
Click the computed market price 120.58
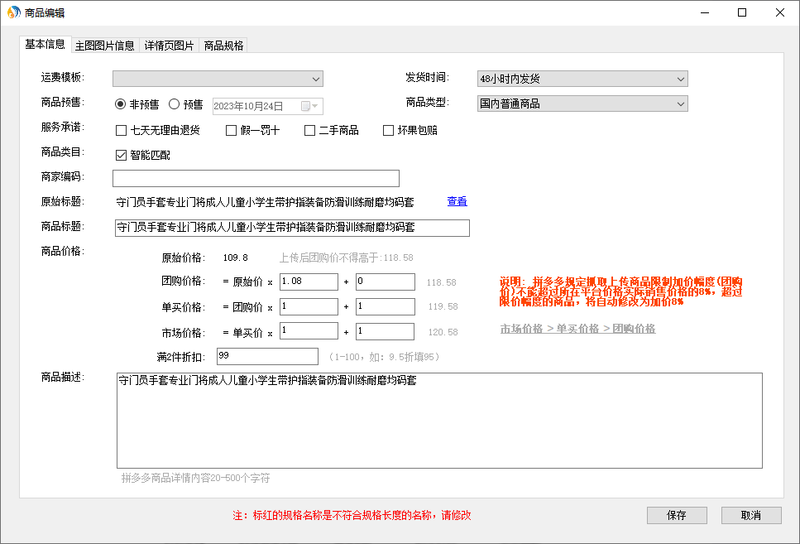tap(443, 332)
